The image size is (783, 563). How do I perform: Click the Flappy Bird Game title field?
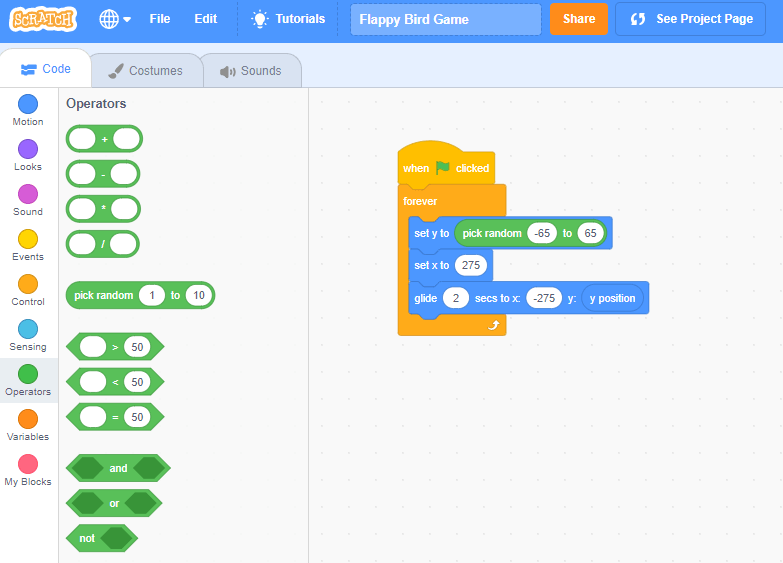[445, 19]
